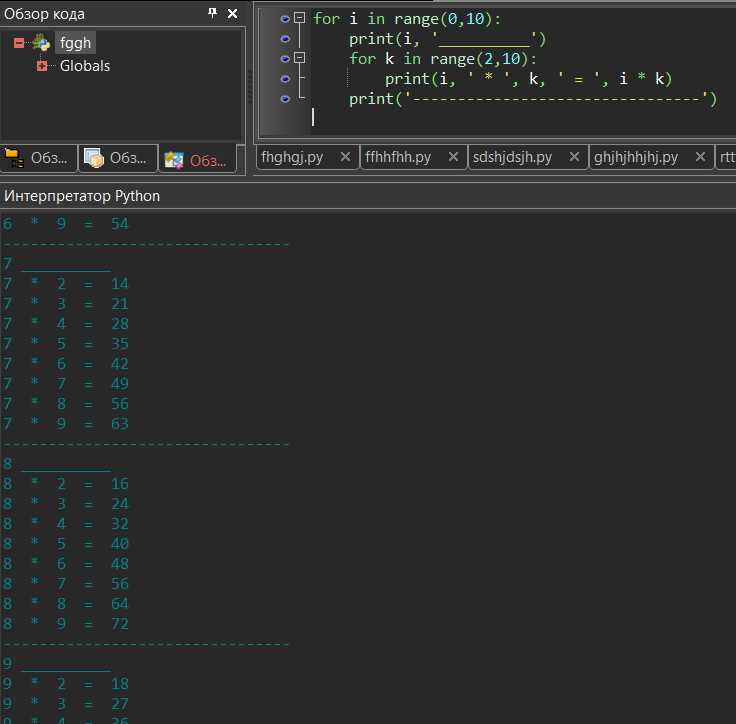The height and width of the screenshot is (724, 736).
Task: Click the output line '7 * 7 = 49'
Action: [66, 384]
